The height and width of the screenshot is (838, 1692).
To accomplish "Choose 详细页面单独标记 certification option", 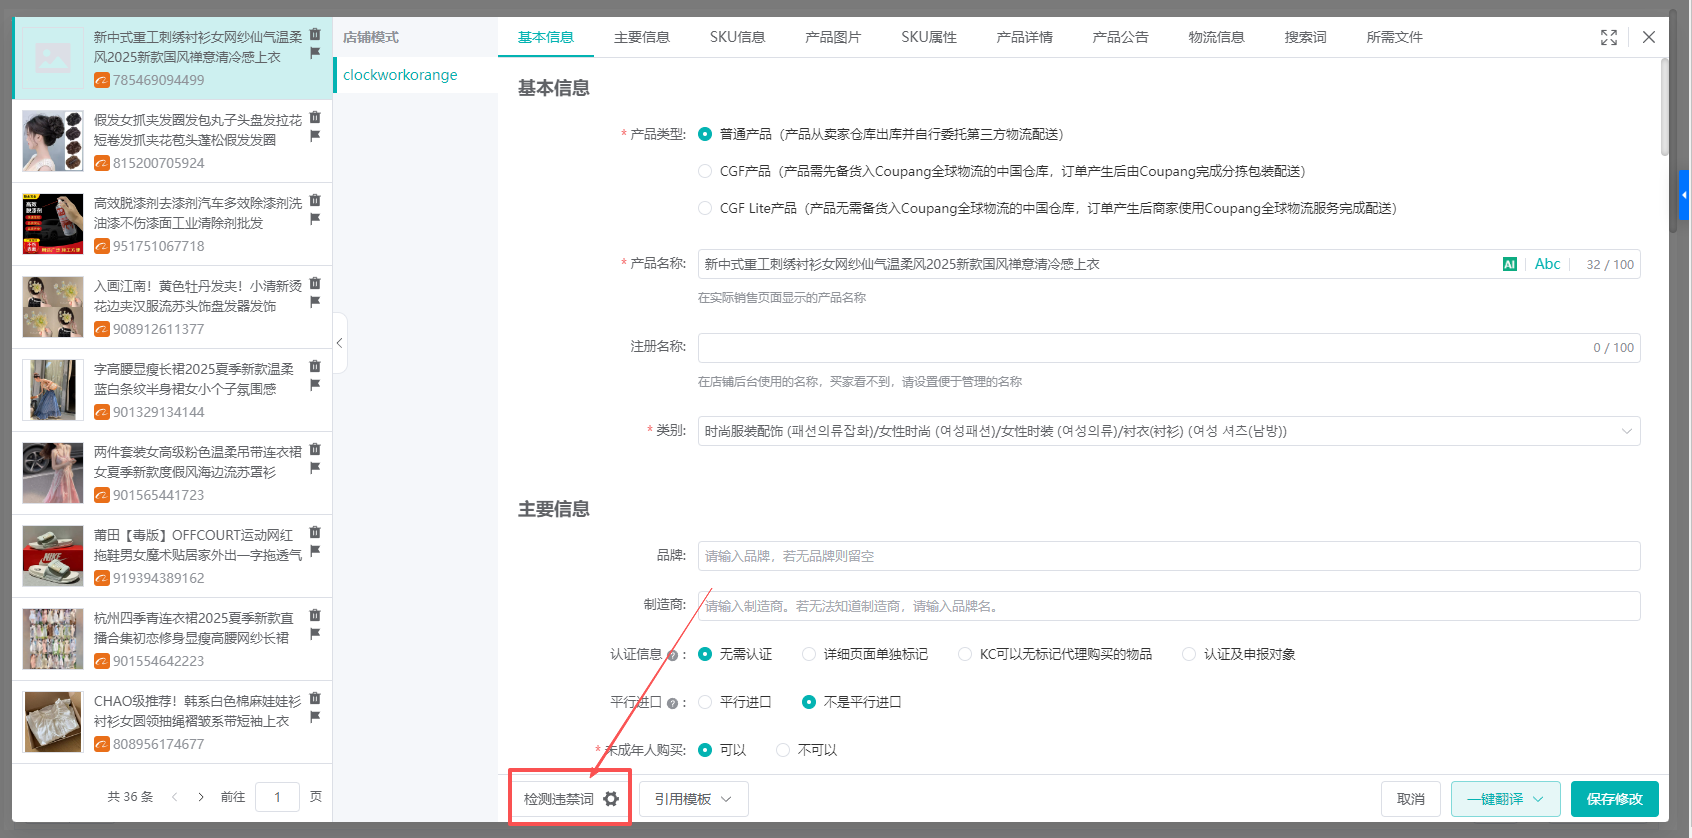I will 809,654.
